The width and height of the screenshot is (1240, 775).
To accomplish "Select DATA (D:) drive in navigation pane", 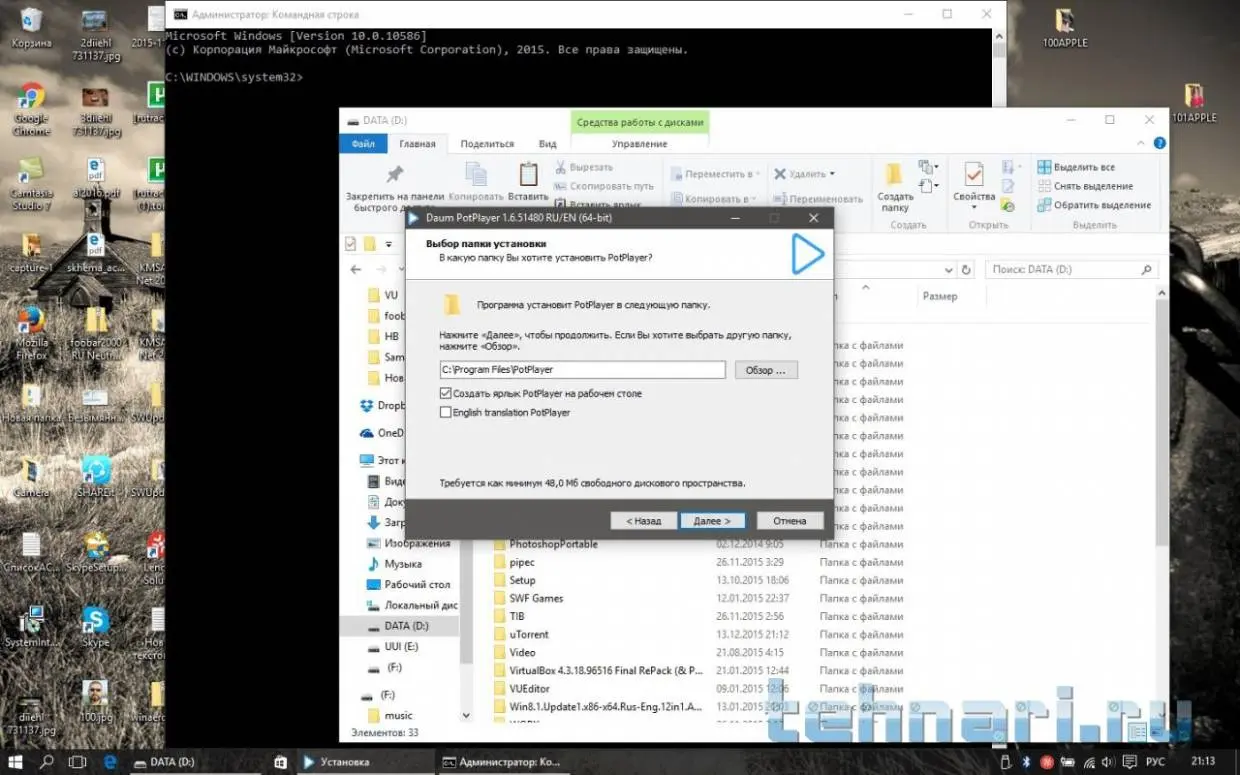I will [x=400, y=626].
